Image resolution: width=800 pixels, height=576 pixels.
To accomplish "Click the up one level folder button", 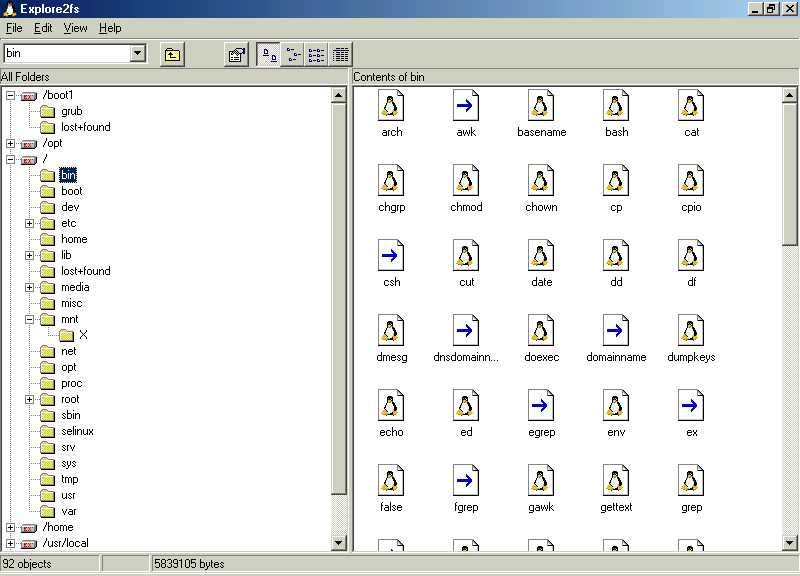I will pos(172,54).
